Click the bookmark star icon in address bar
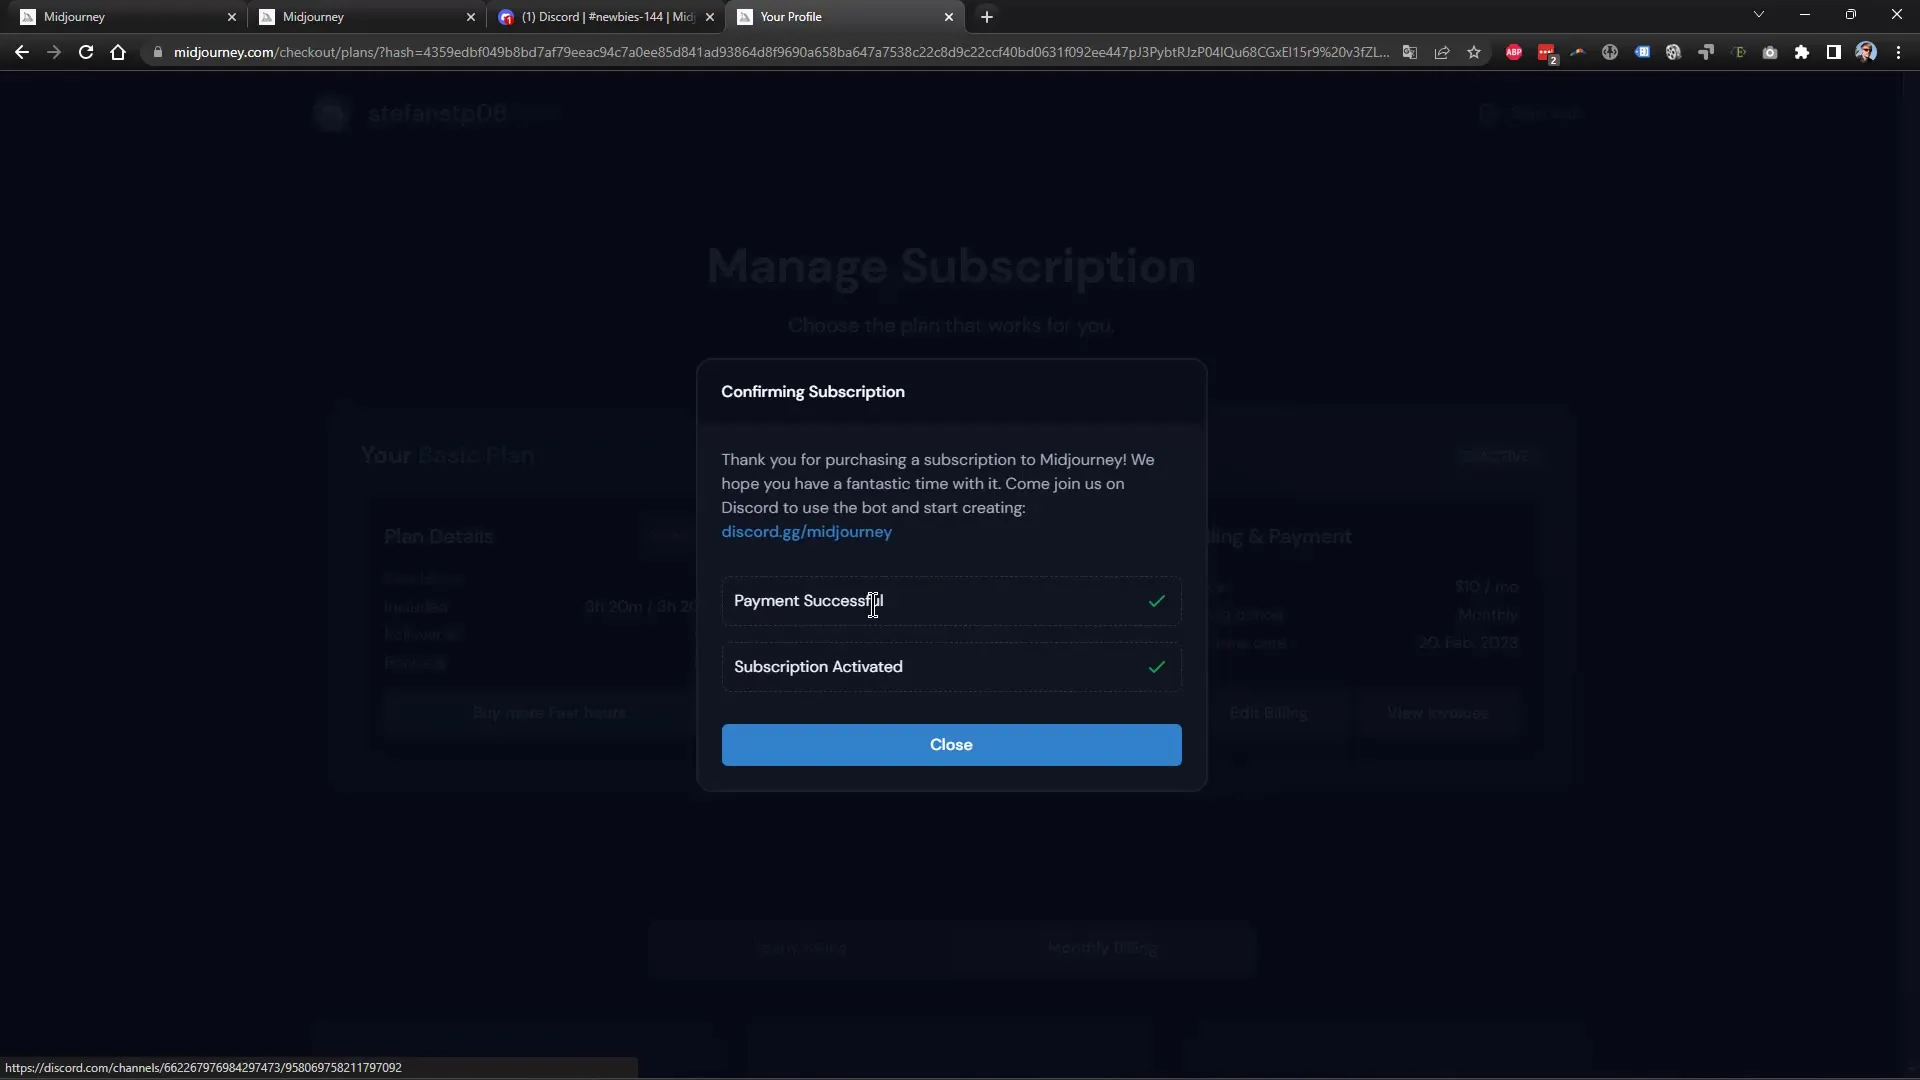The height and width of the screenshot is (1080, 1920). [x=1472, y=53]
